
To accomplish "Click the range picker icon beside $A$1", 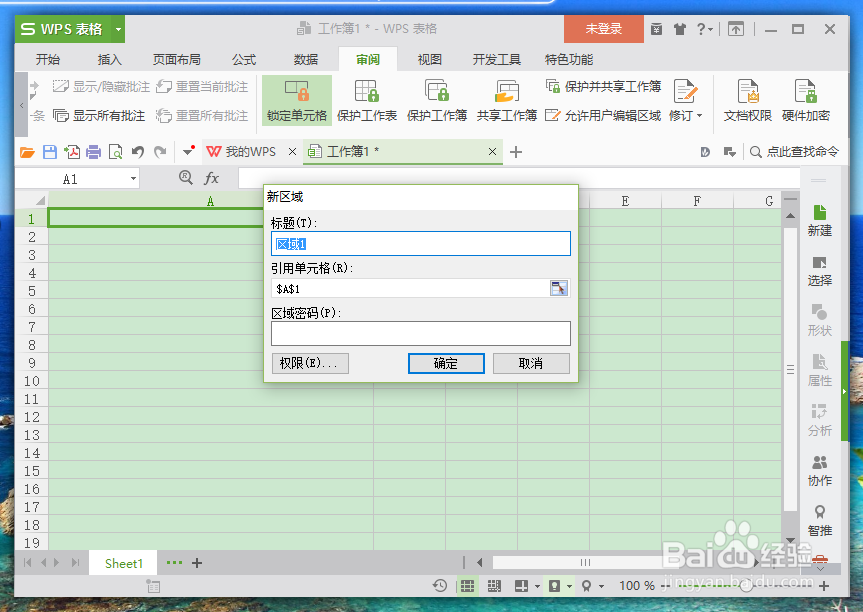I will point(559,288).
